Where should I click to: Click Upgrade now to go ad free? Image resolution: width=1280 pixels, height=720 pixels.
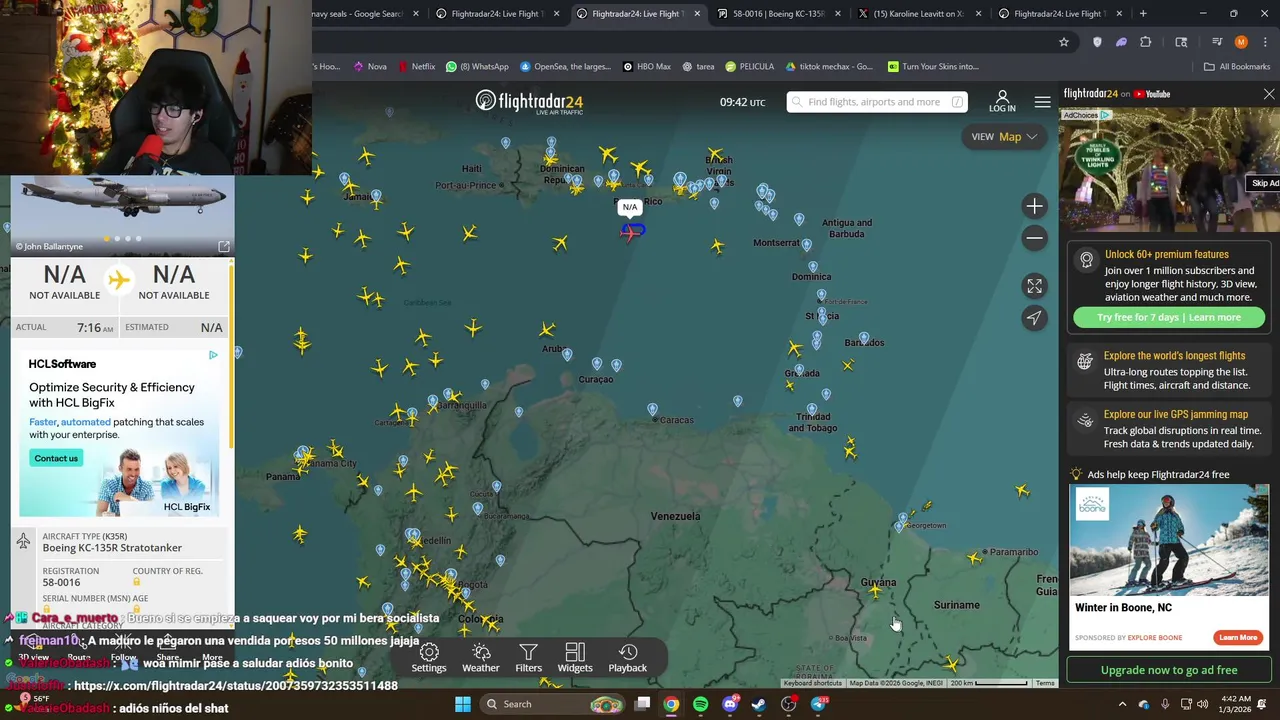pyautogui.click(x=1169, y=670)
